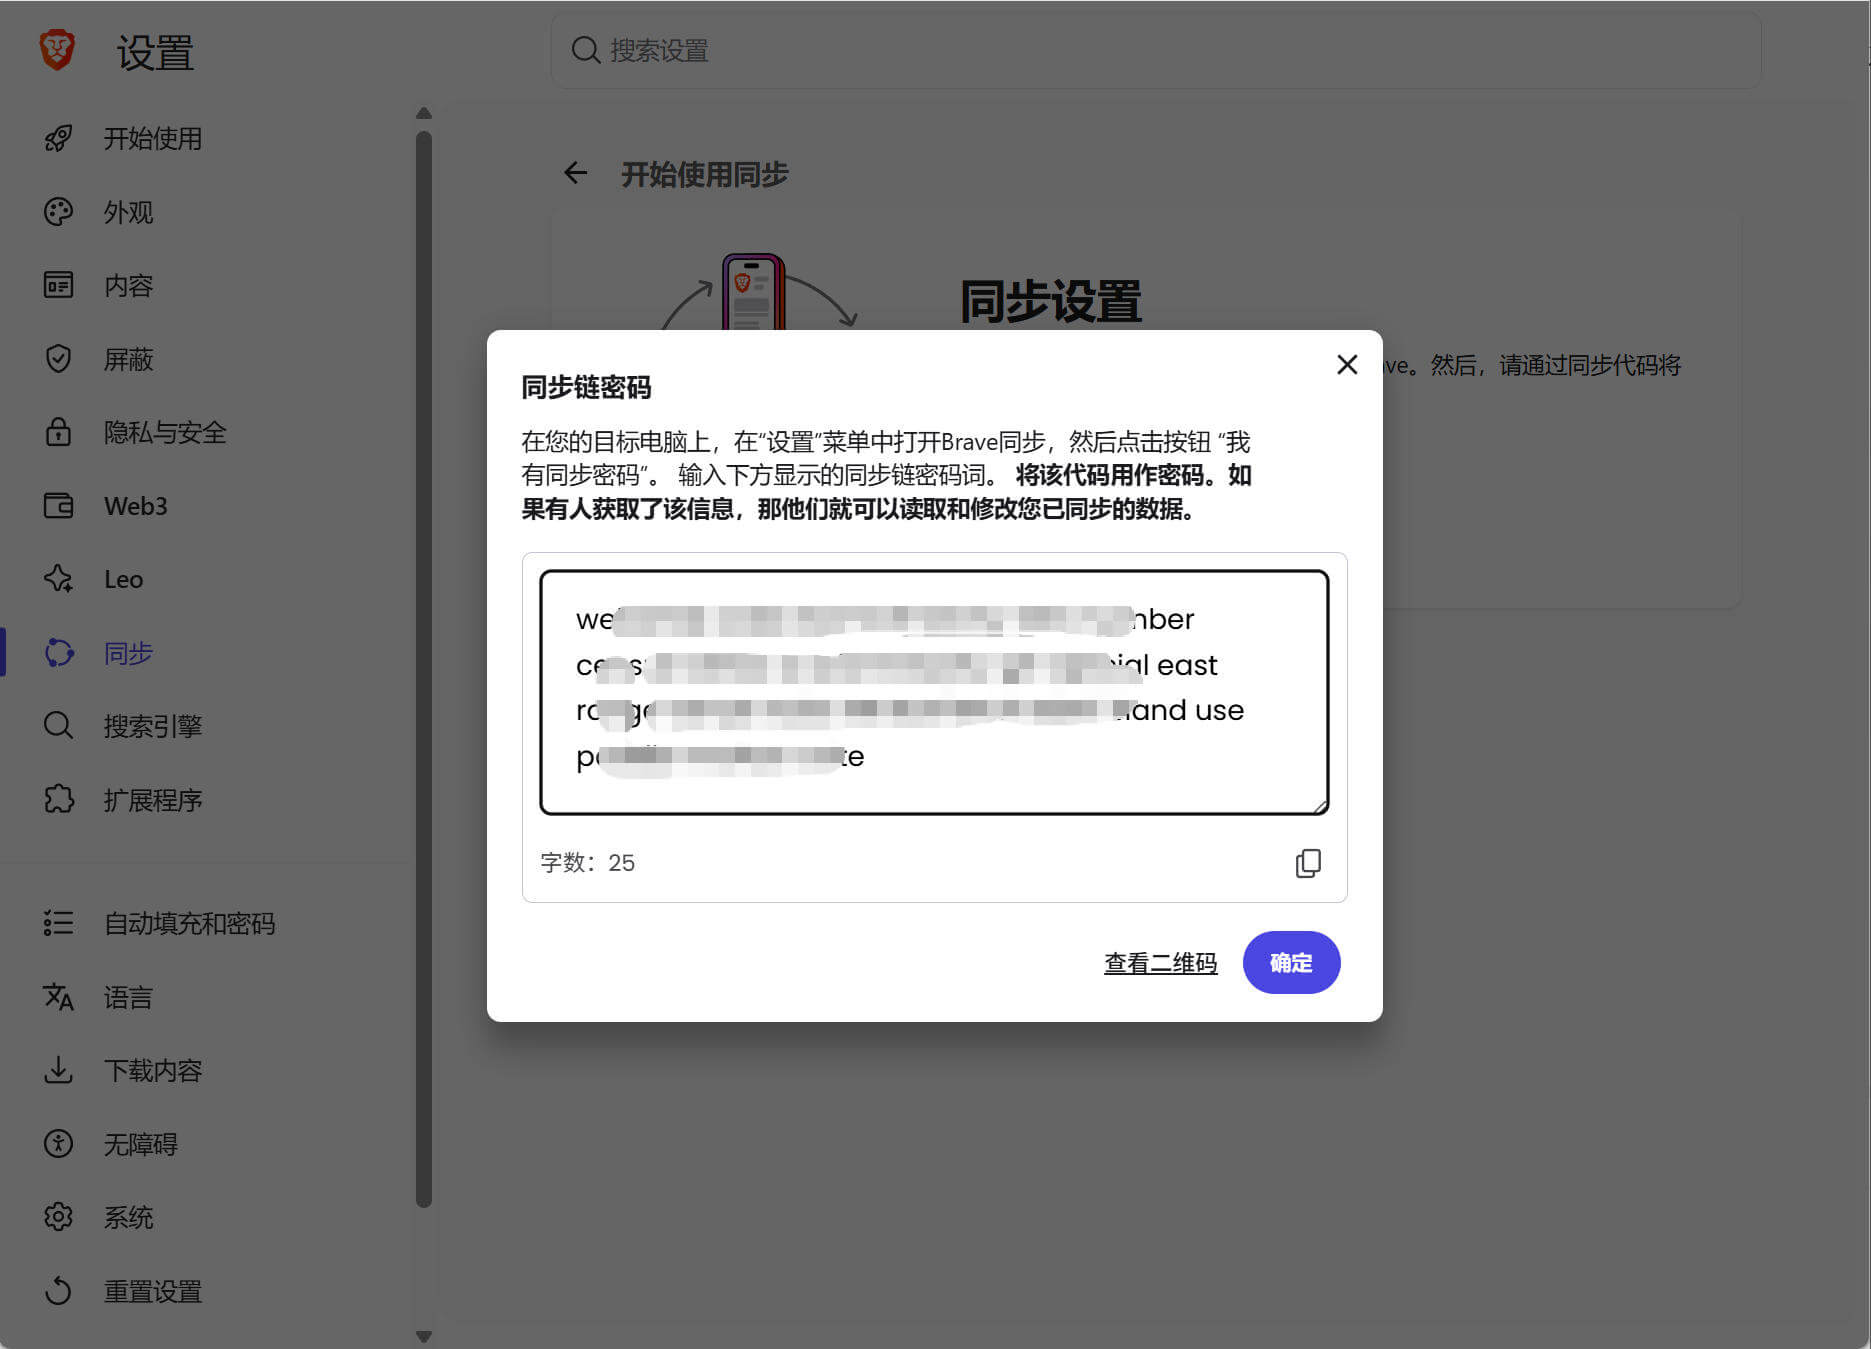Open 隐私与安全 lock icon

click(x=58, y=432)
